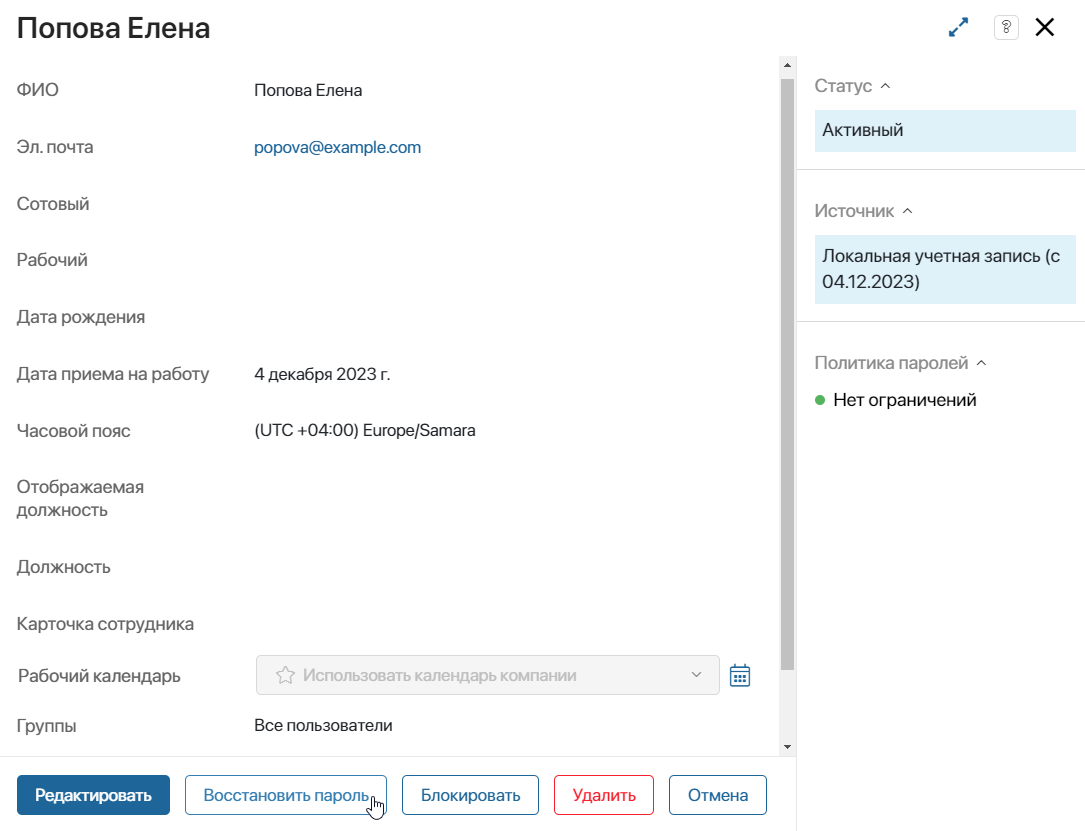Viewport: 1085px width, 831px height.
Task: Open the Рабочий календарь dropdown
Action: (488, 675)
